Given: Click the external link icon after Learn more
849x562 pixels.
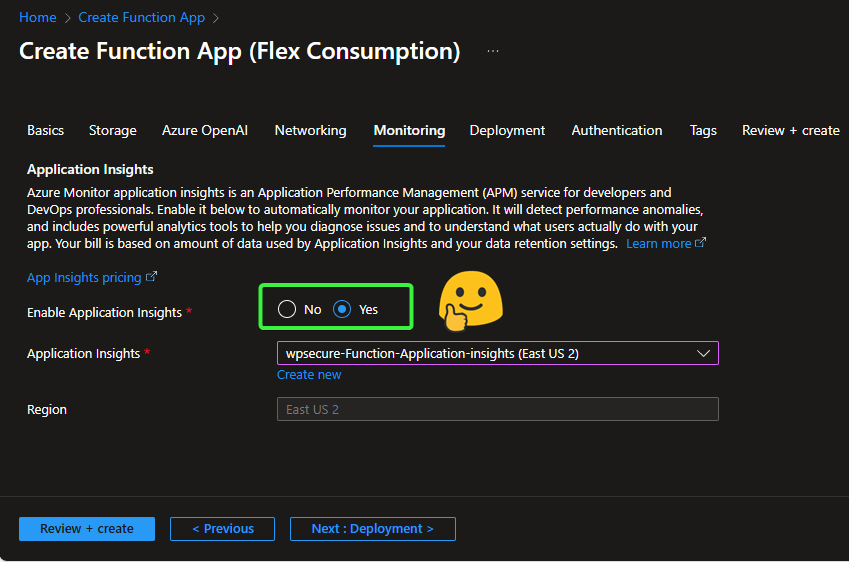Looking at the screenshot, I should pos(701,243).
